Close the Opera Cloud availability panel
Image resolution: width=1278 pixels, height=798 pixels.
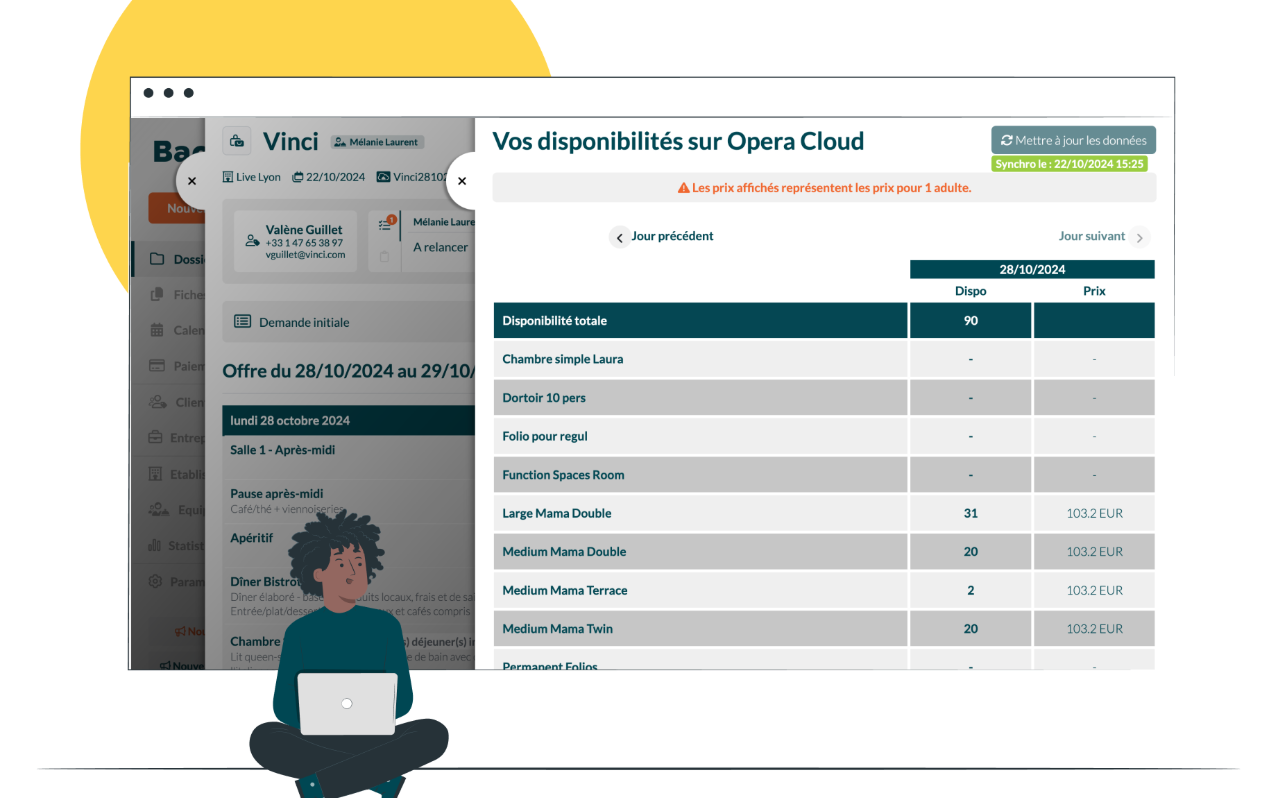(462, 181)
